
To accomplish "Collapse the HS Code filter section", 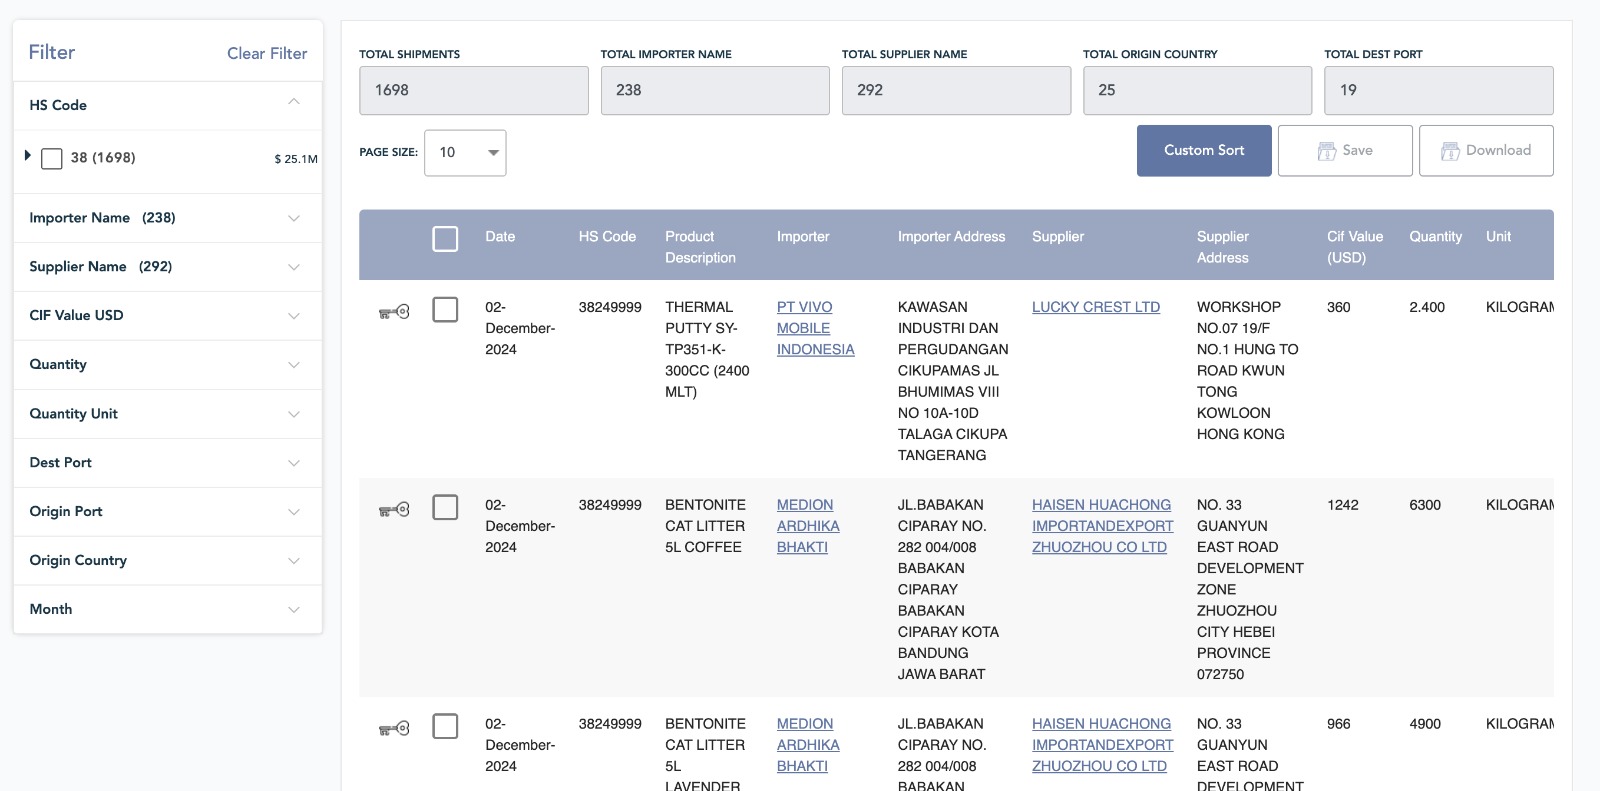I will coord(293,102).
